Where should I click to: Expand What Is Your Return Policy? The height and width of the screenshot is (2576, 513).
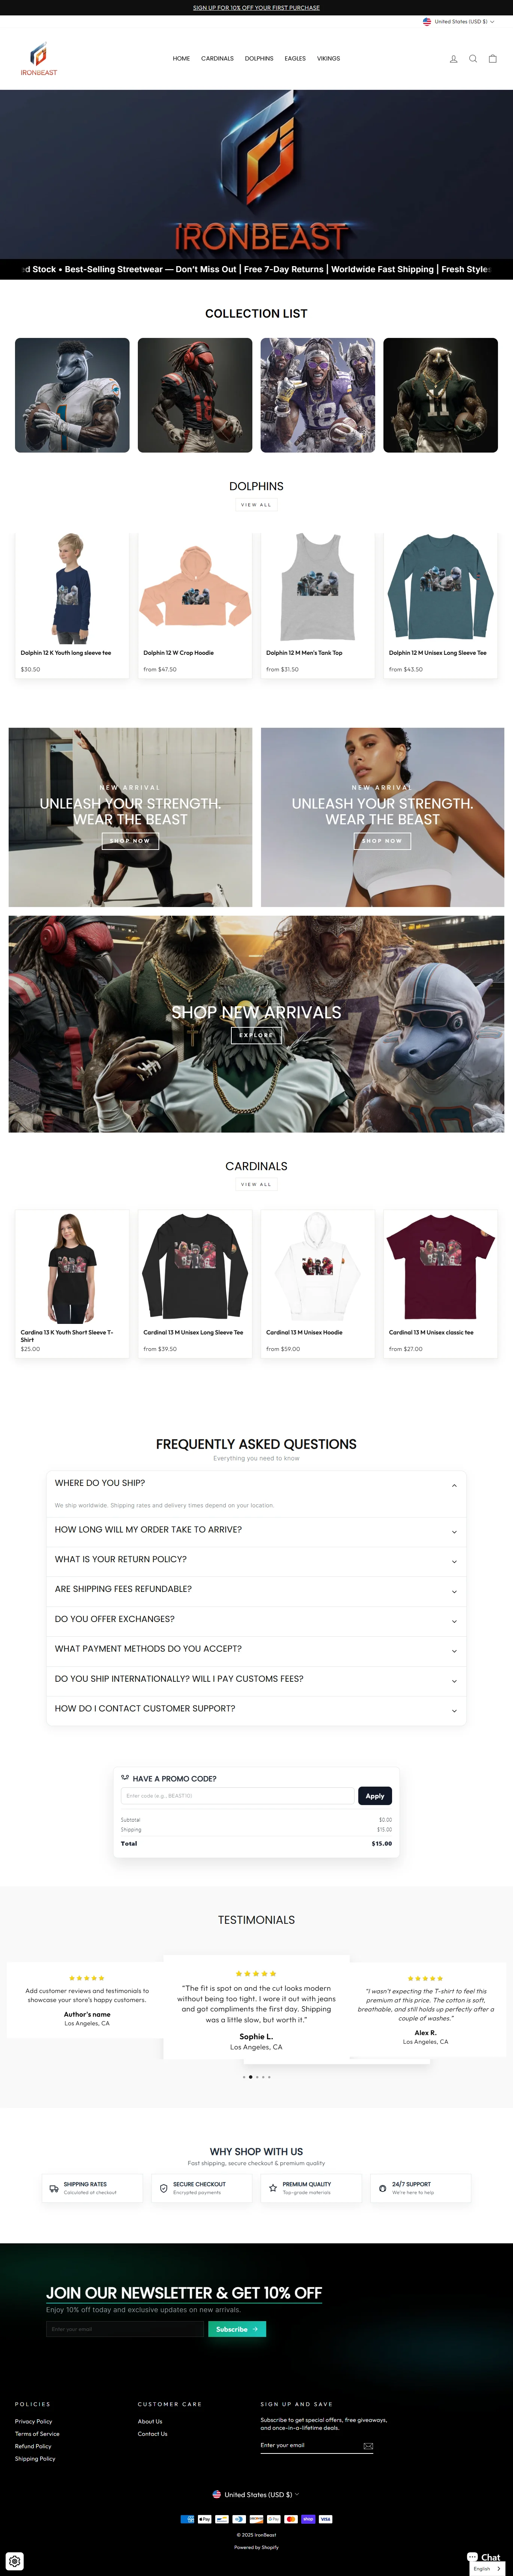[256, 1560]
